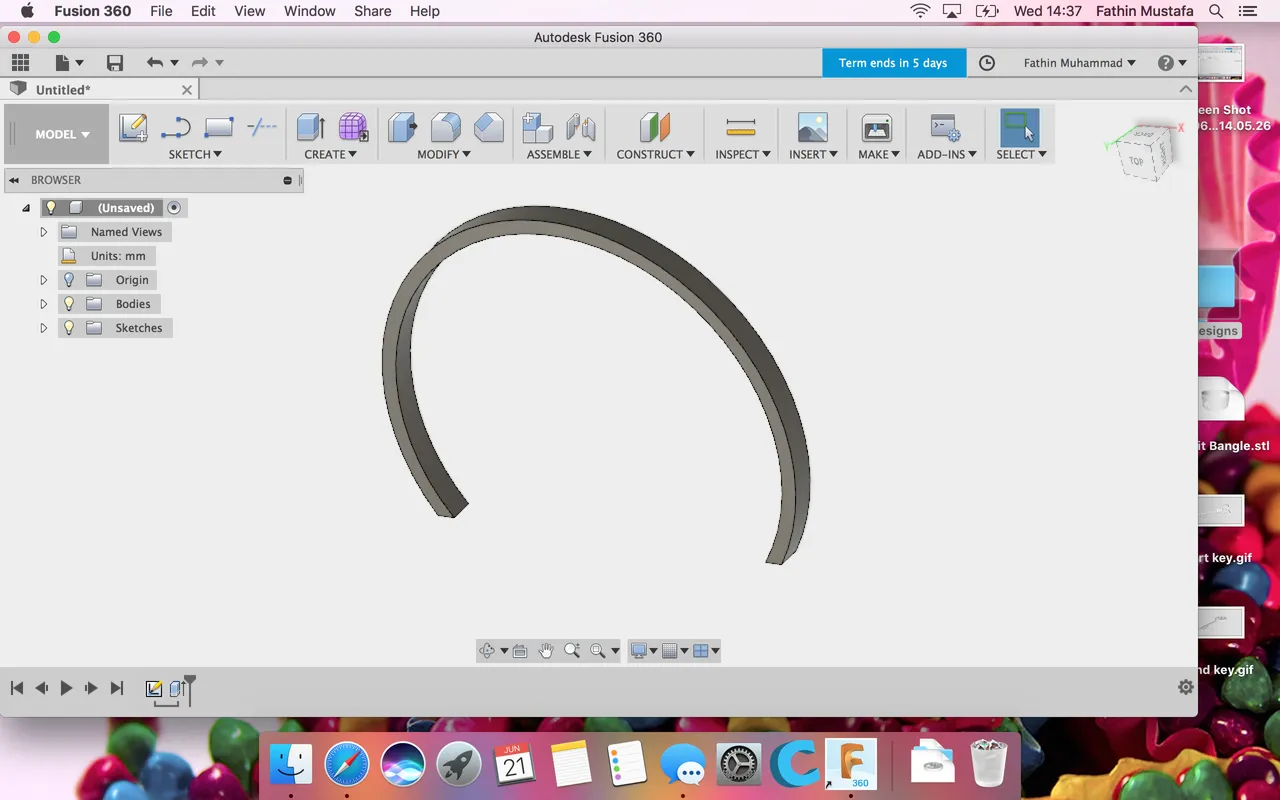Undo the last action
The image size is (1280, 800).
pyautogui.click(x=154, y=63)
